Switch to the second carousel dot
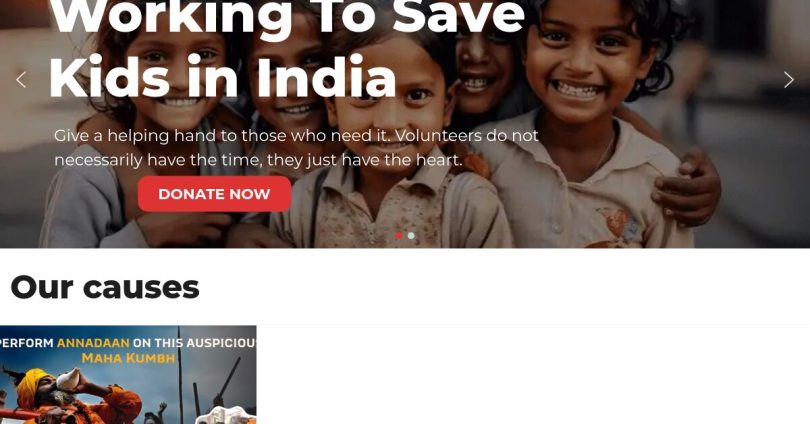The image size is (810, 424). (411, 235)
